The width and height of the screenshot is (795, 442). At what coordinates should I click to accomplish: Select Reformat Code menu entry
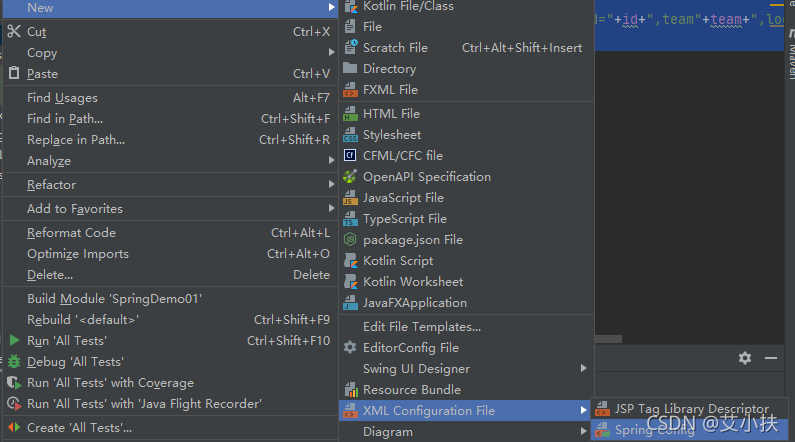[x=170, y=233]
